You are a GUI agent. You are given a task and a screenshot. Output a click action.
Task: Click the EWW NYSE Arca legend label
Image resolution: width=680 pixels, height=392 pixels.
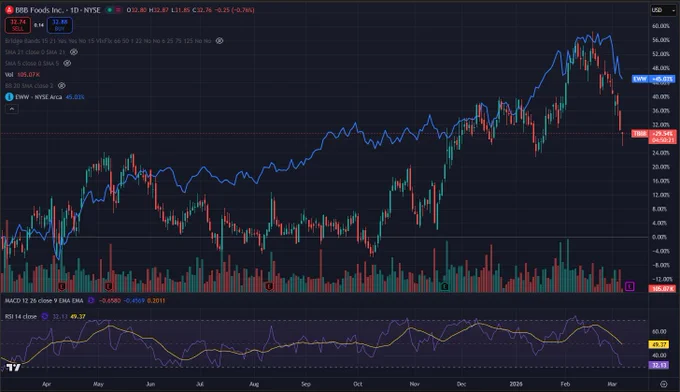click(39, 97)
